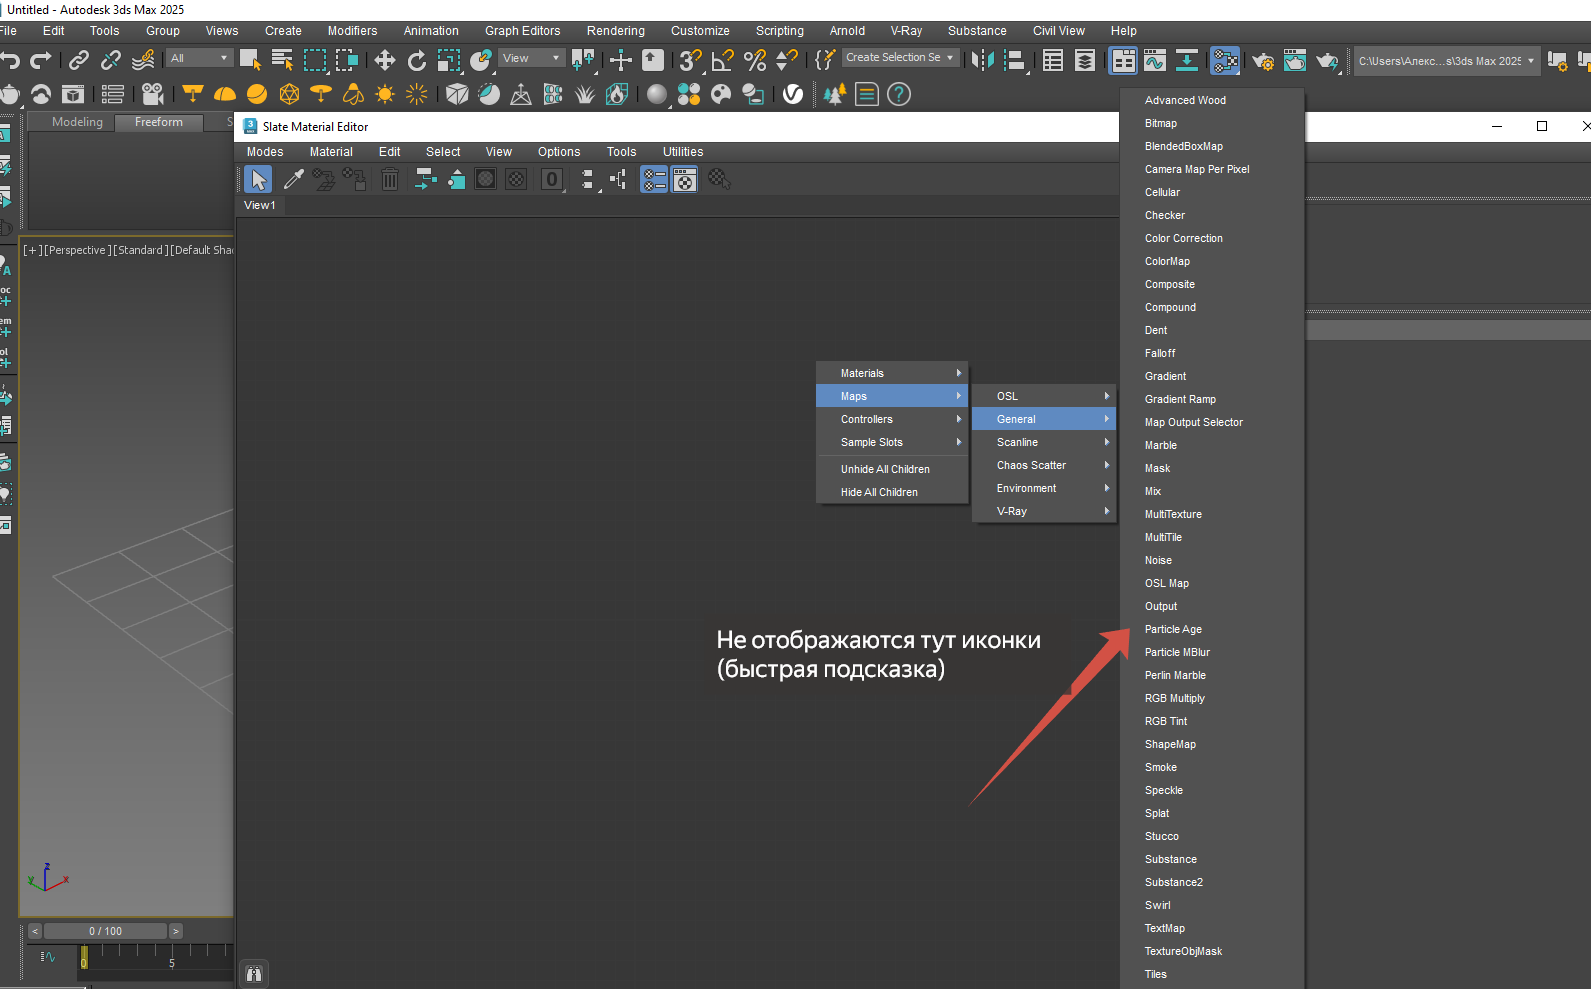Toggle the Parameter Editor panel button
The image size is (1591, 989).
coord(684,179)
